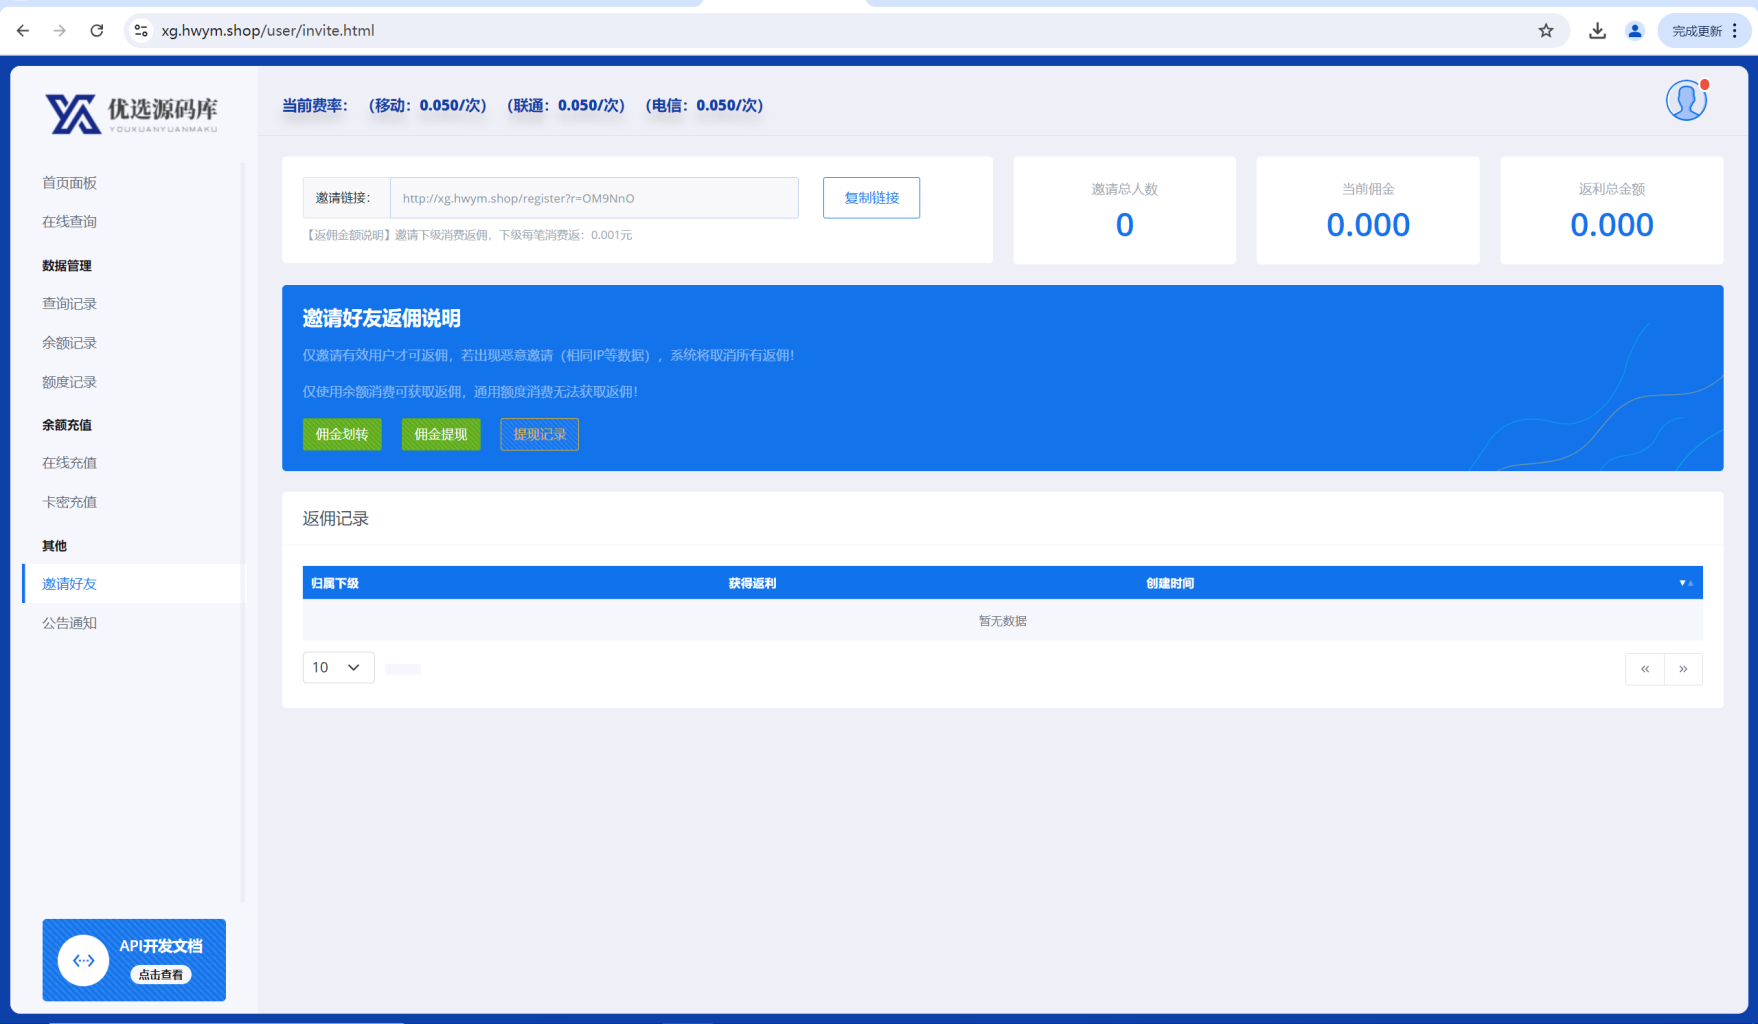Image resolution: width=1758 pixels, height=1024 pixels.
Task: Go back with the browser back arrow
Action: click(x=23, y=31)
